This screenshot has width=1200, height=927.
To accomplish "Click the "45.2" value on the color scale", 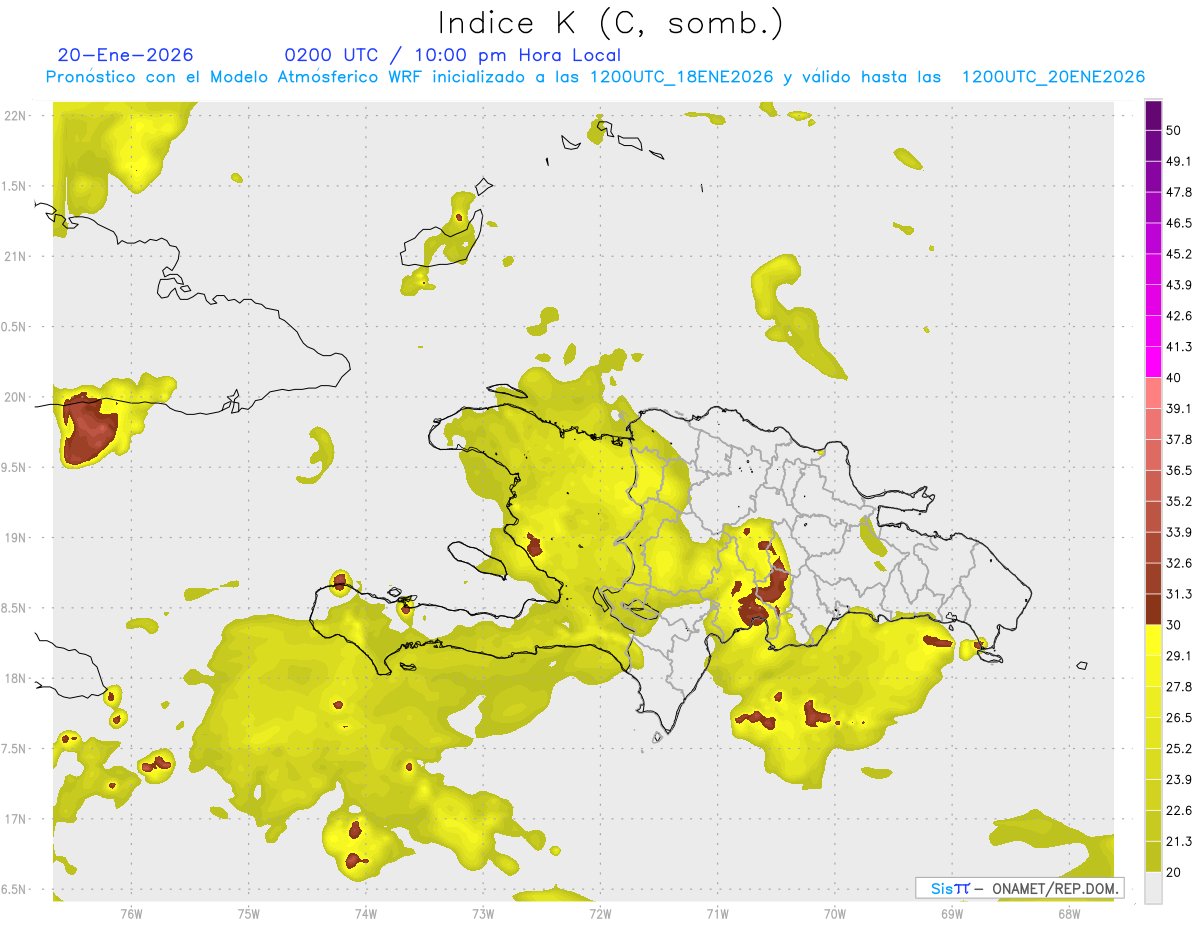I will pos(1179,254).
